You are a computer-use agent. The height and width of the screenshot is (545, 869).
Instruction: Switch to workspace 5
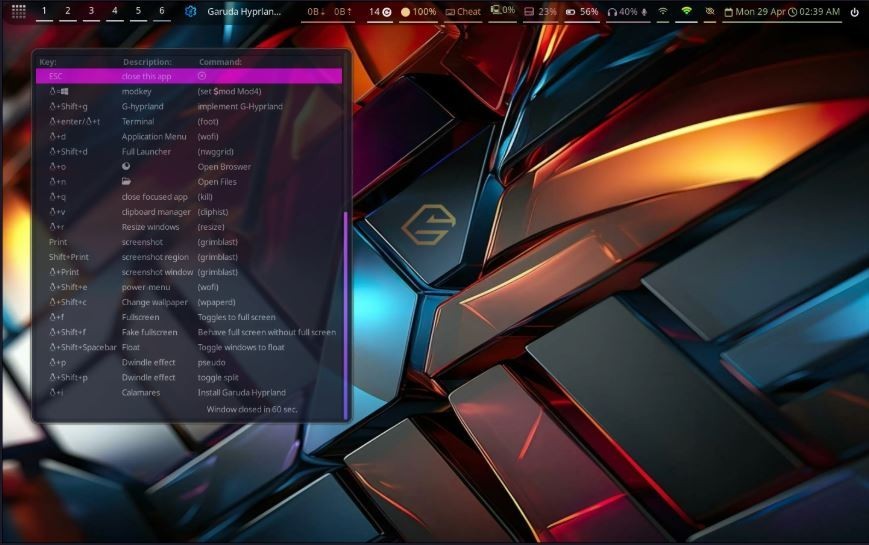139,11
